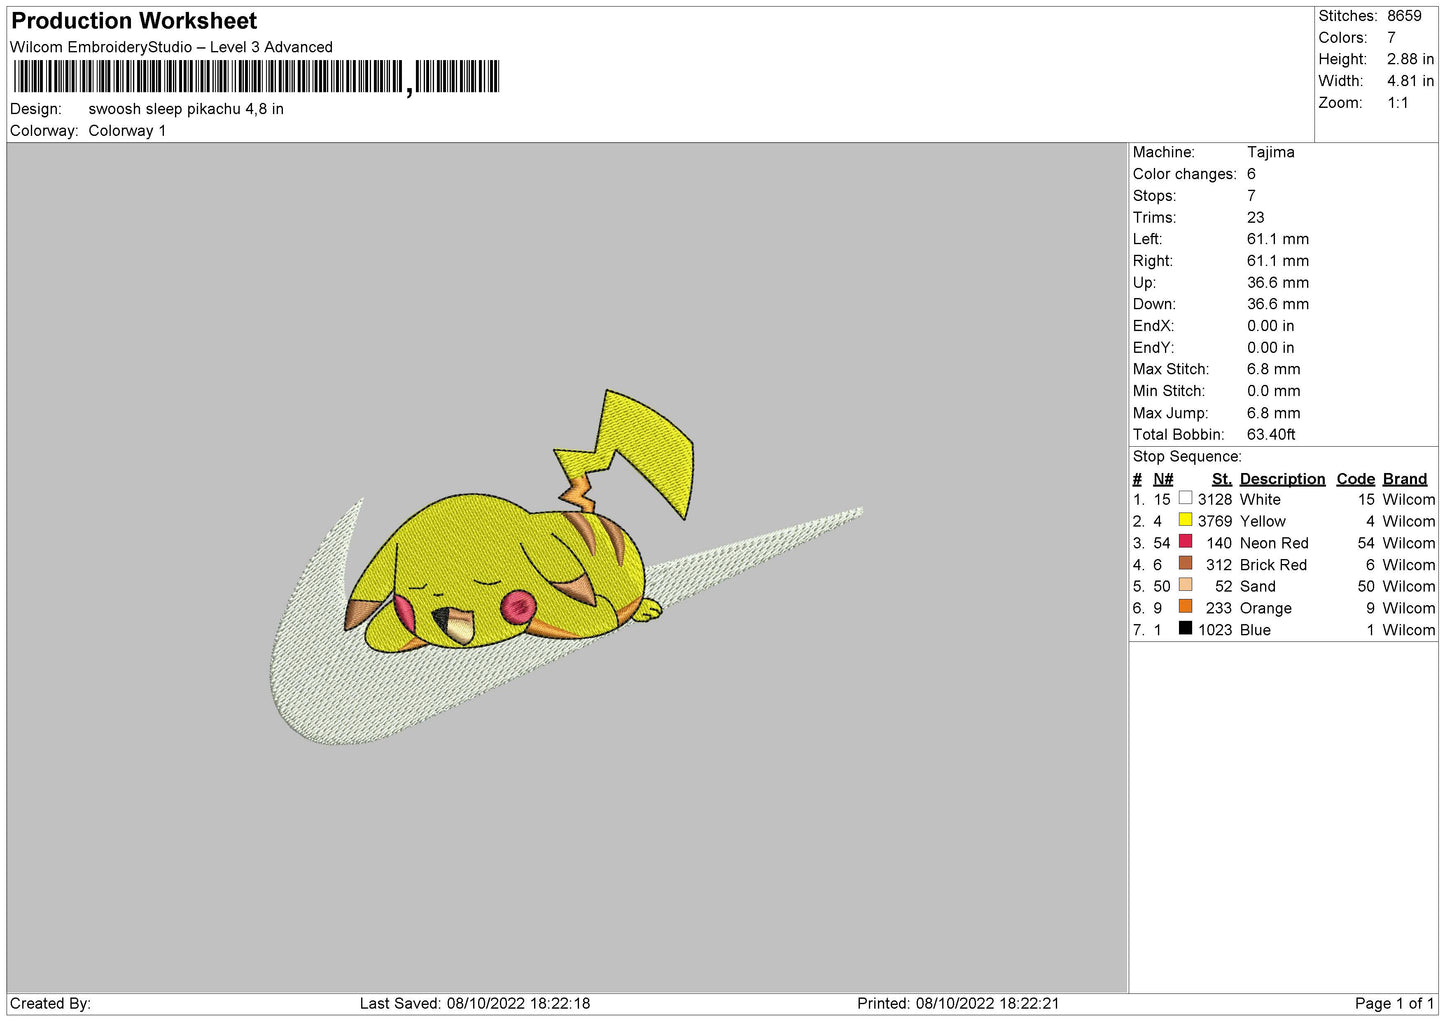Click the 'Created By:' label
Screen dimensions: 1445x1021
(50, 1003)
